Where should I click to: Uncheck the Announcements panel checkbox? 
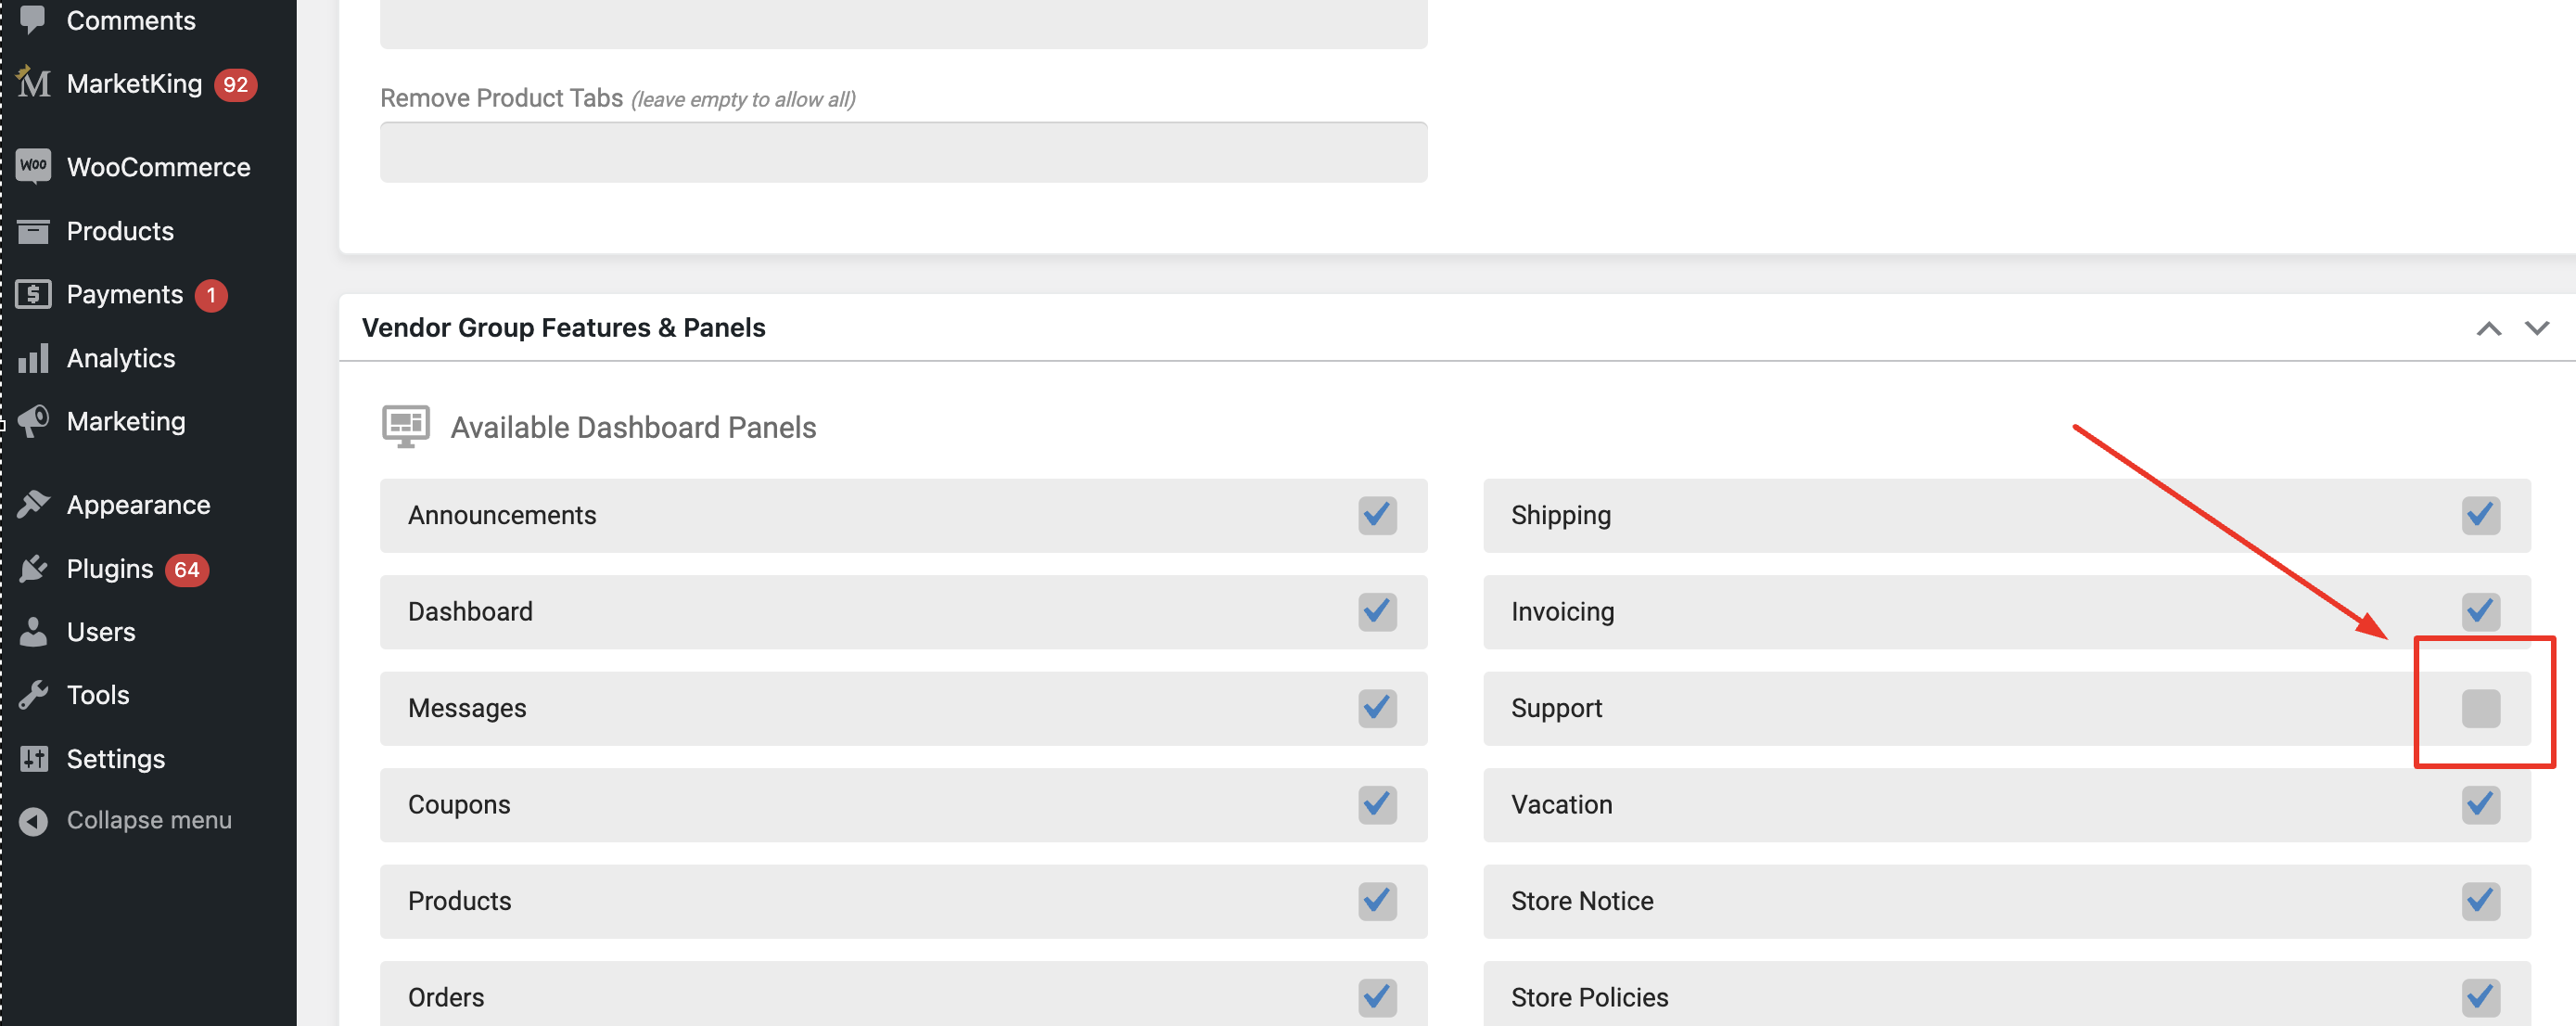[x=1377, y=515]
